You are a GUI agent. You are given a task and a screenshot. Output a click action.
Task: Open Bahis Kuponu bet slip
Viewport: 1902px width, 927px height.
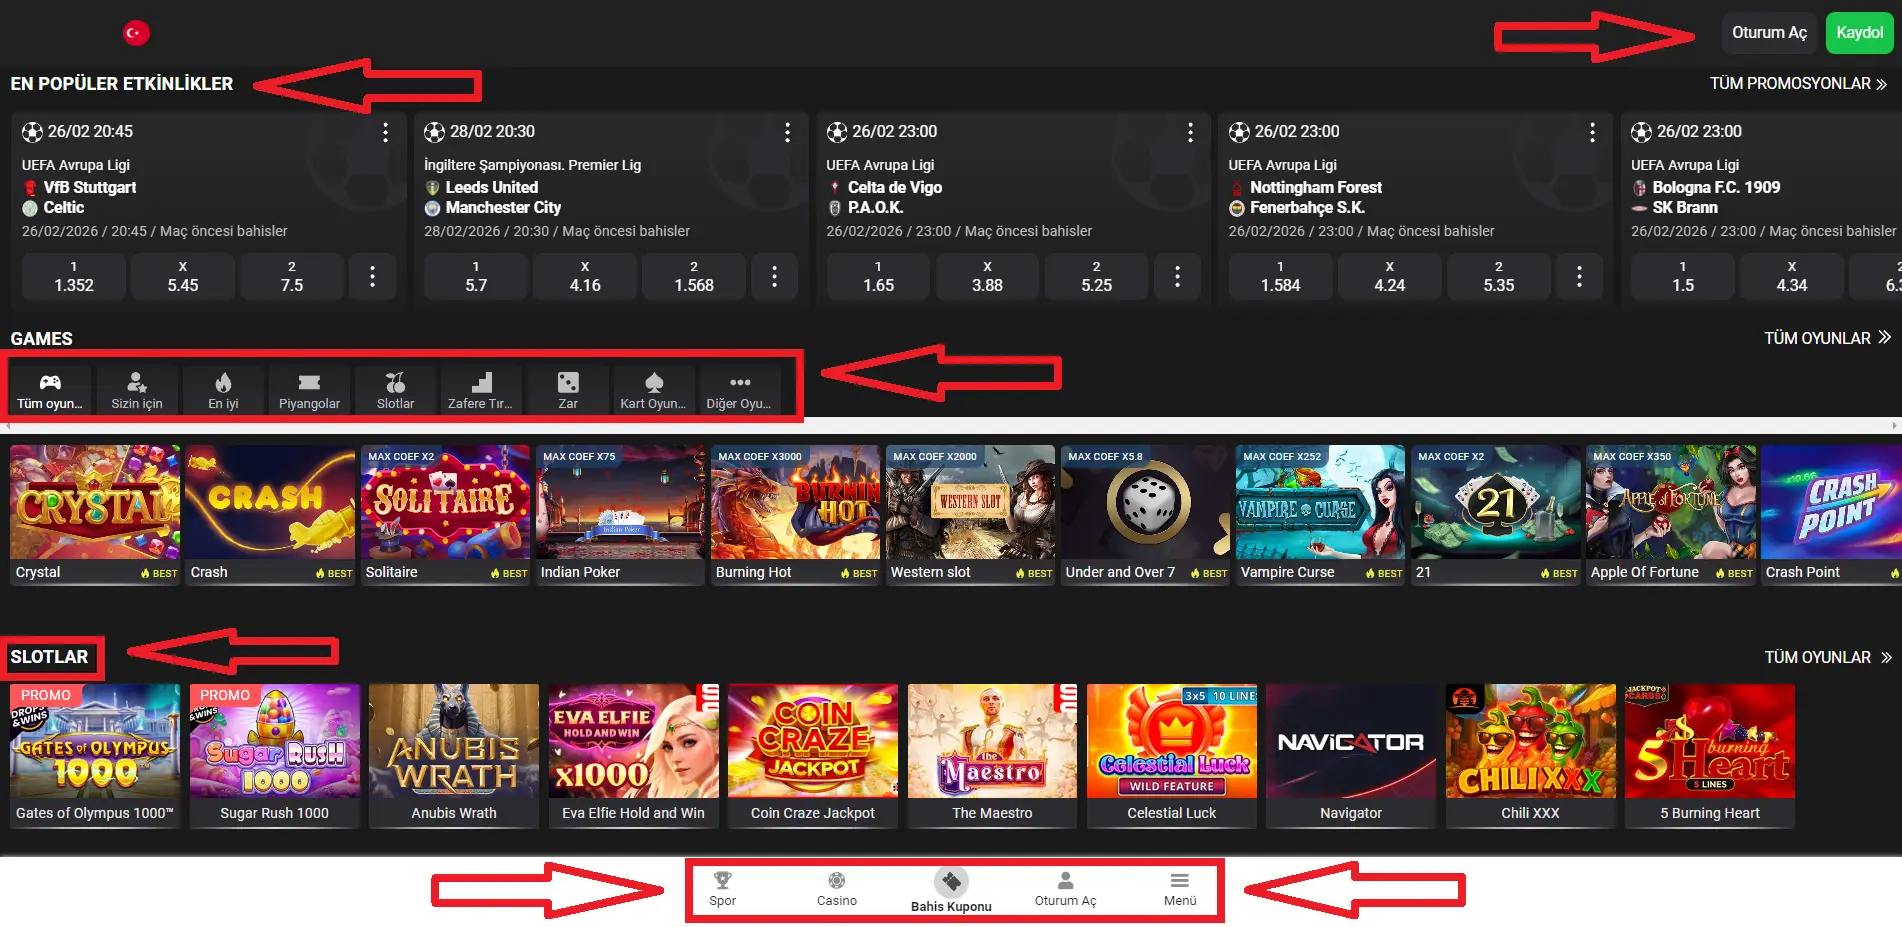click(x=951, y=888)
